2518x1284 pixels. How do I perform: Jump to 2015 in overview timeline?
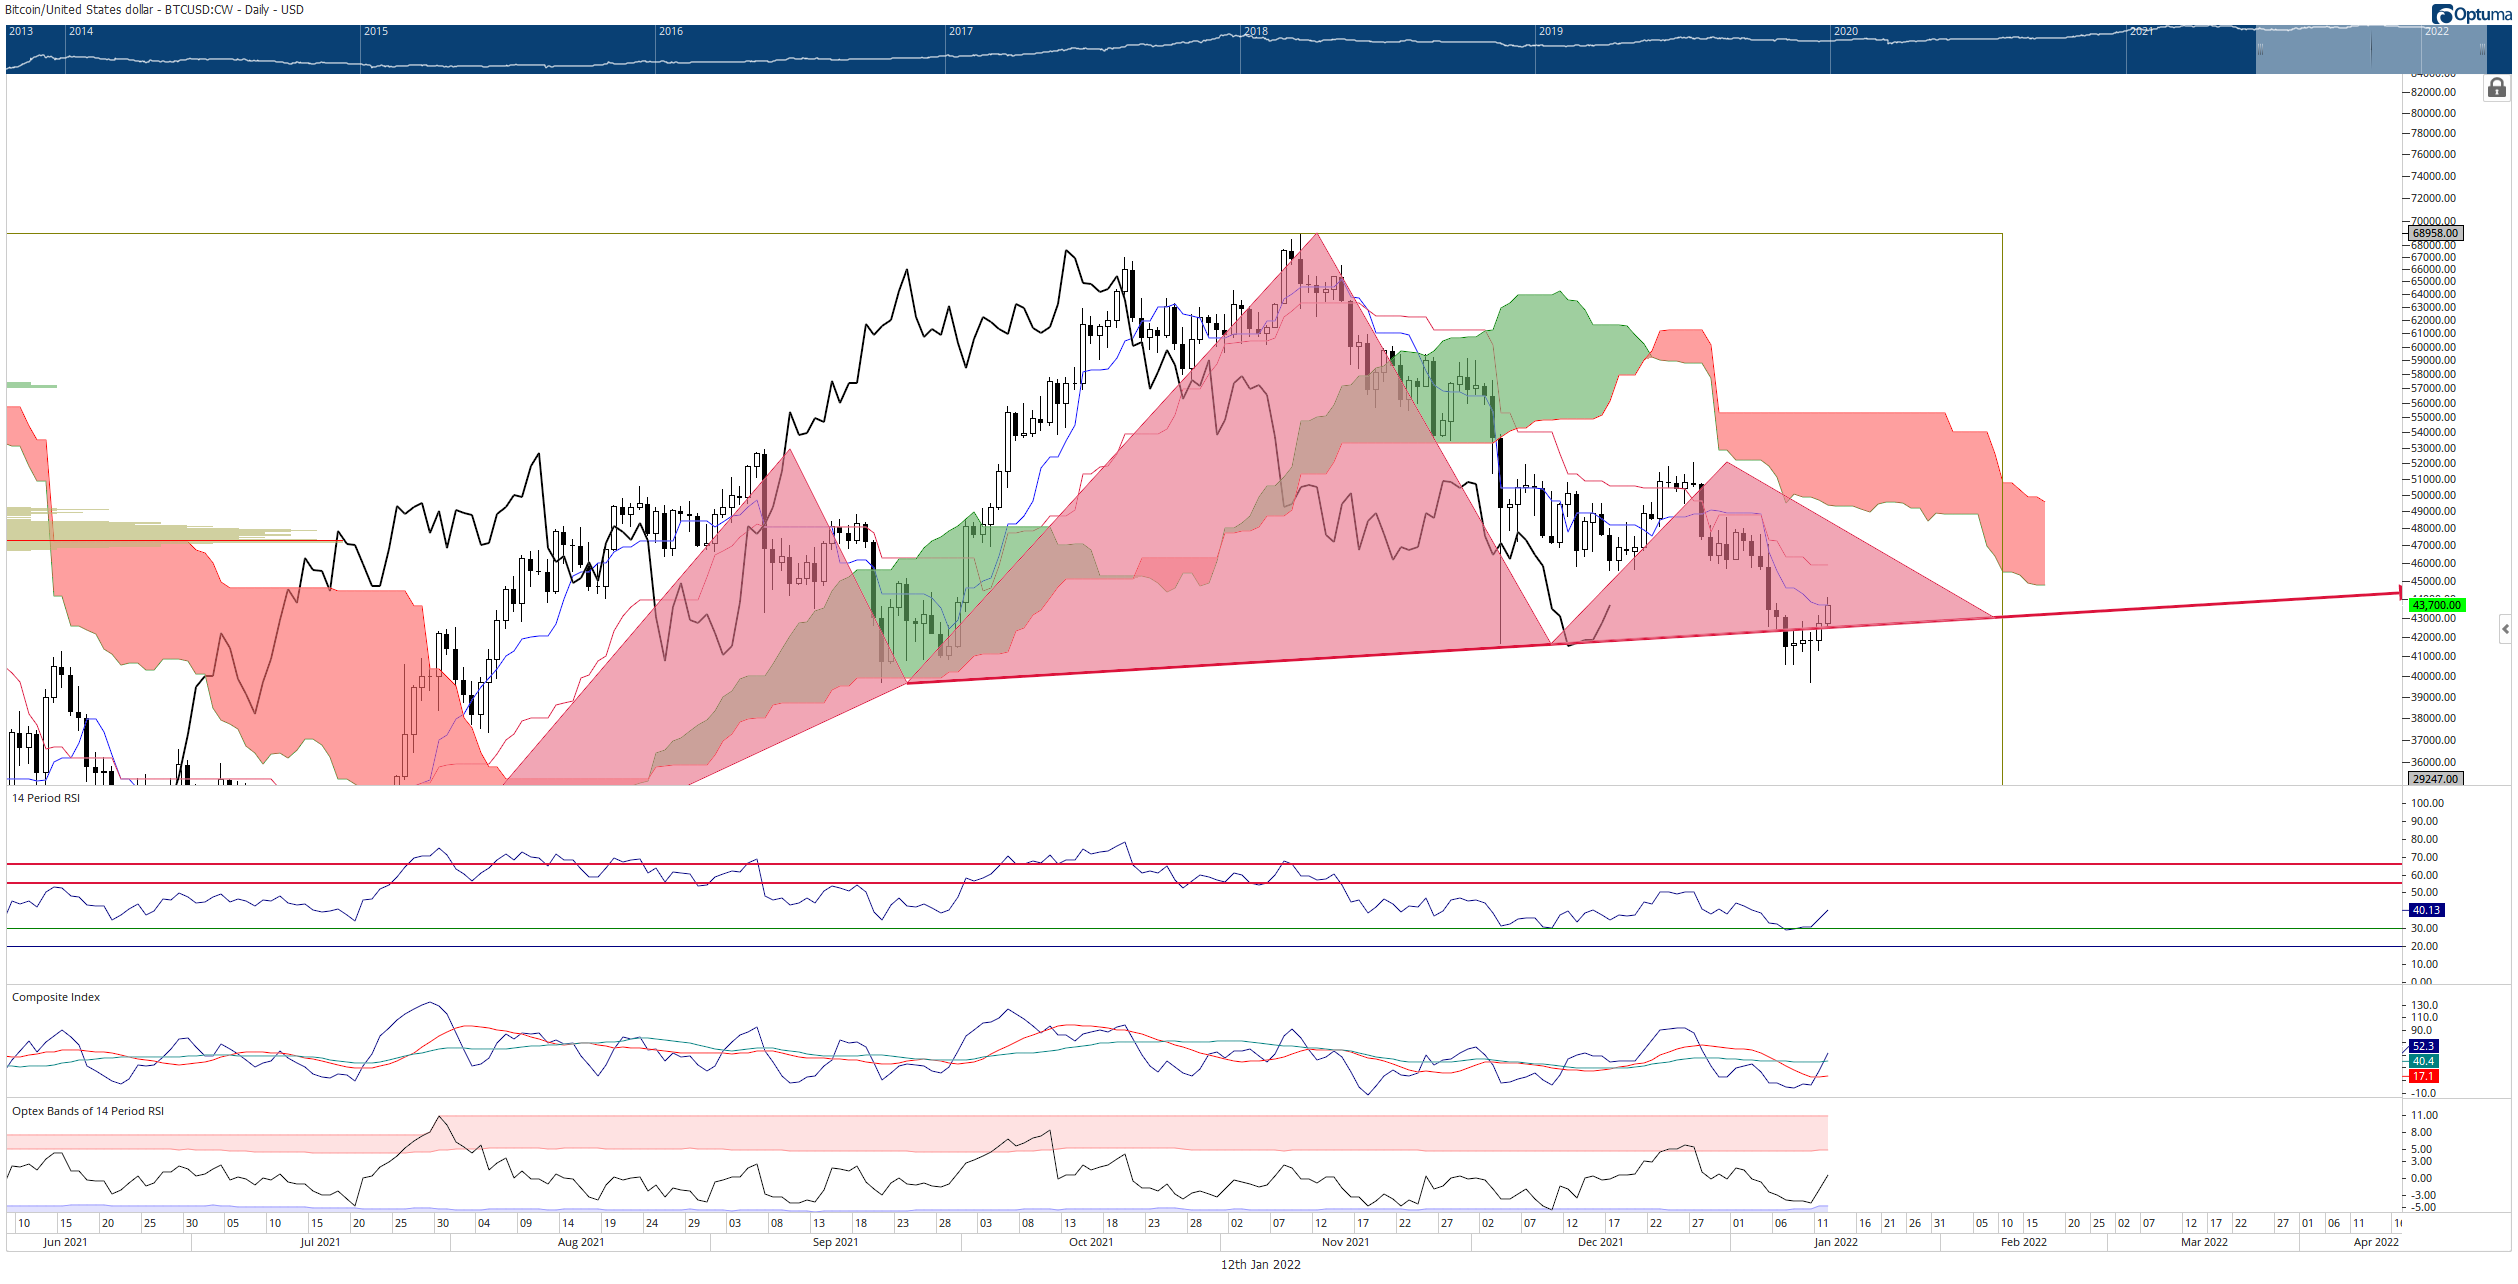376,31
